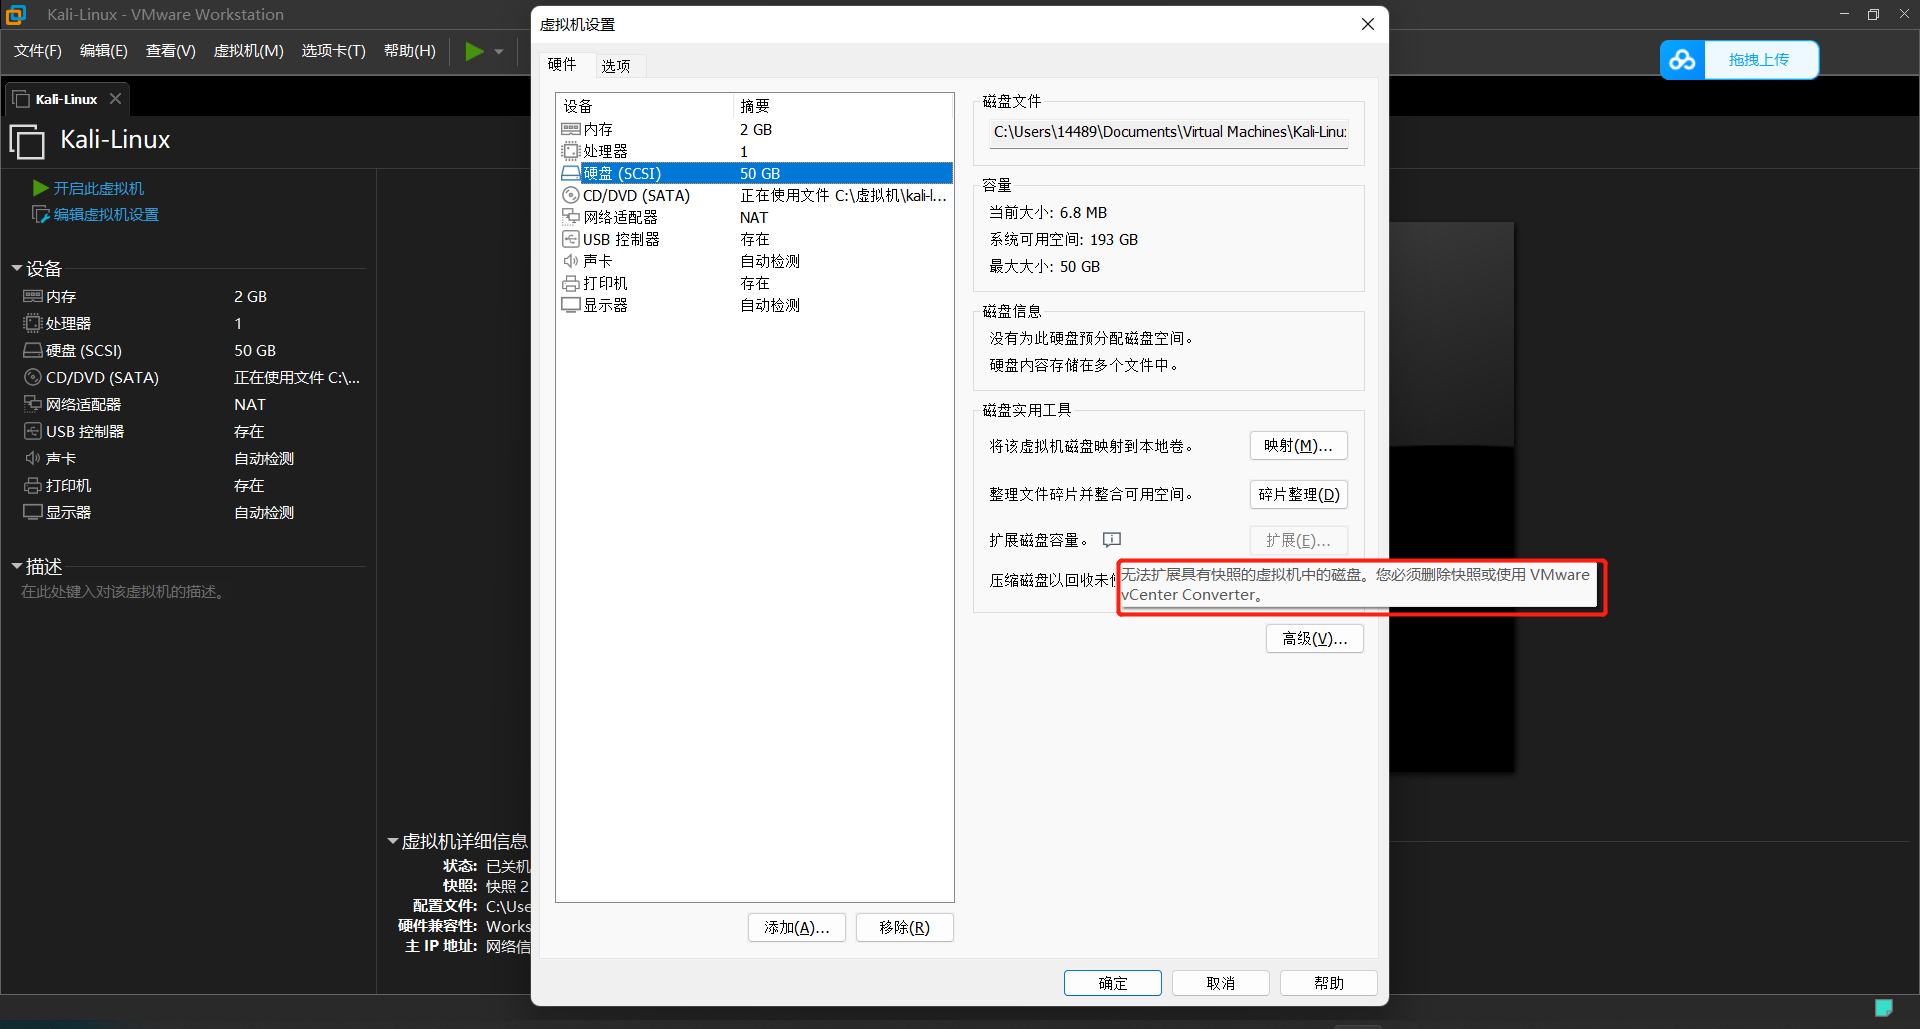
Task: Click the large VM icon beside the Kali-Linux heading
Action: tap(27, 141)
